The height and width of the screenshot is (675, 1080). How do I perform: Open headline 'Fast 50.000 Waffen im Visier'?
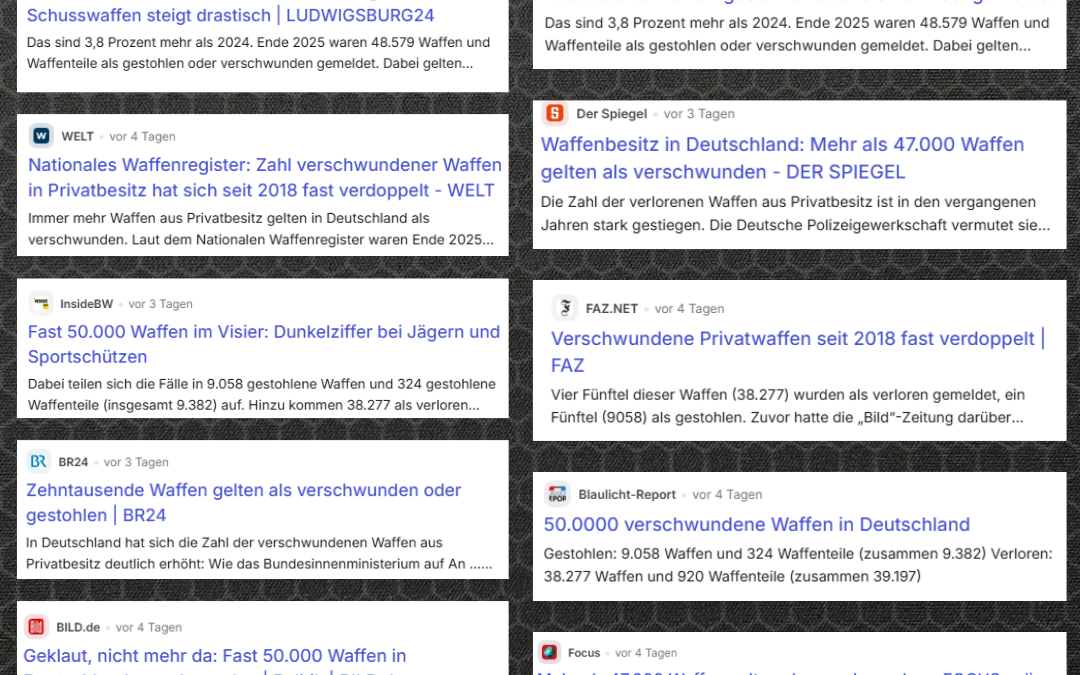coord(263,344)
